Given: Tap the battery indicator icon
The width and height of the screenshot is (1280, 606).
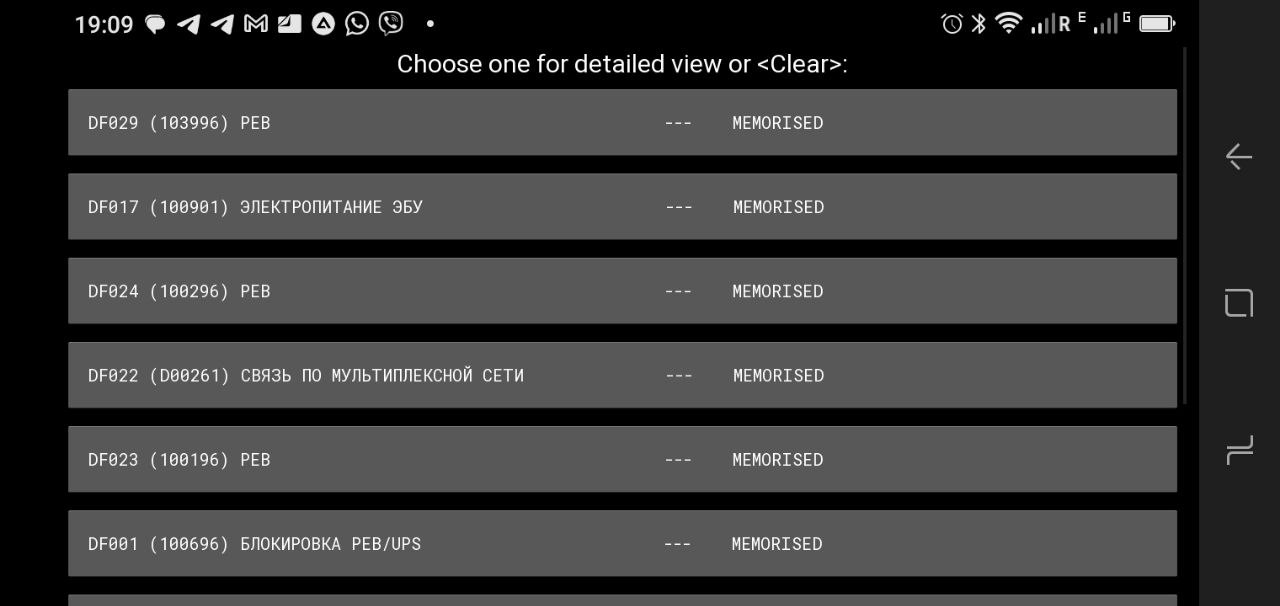Looking at the screenshot, I should [x=1157, y=24].
